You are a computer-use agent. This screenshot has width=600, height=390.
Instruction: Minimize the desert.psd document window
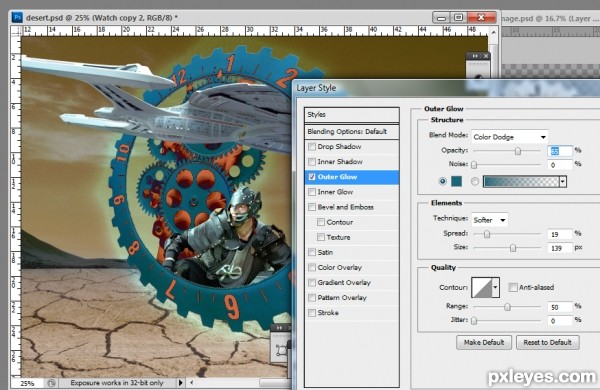(441, 18)
